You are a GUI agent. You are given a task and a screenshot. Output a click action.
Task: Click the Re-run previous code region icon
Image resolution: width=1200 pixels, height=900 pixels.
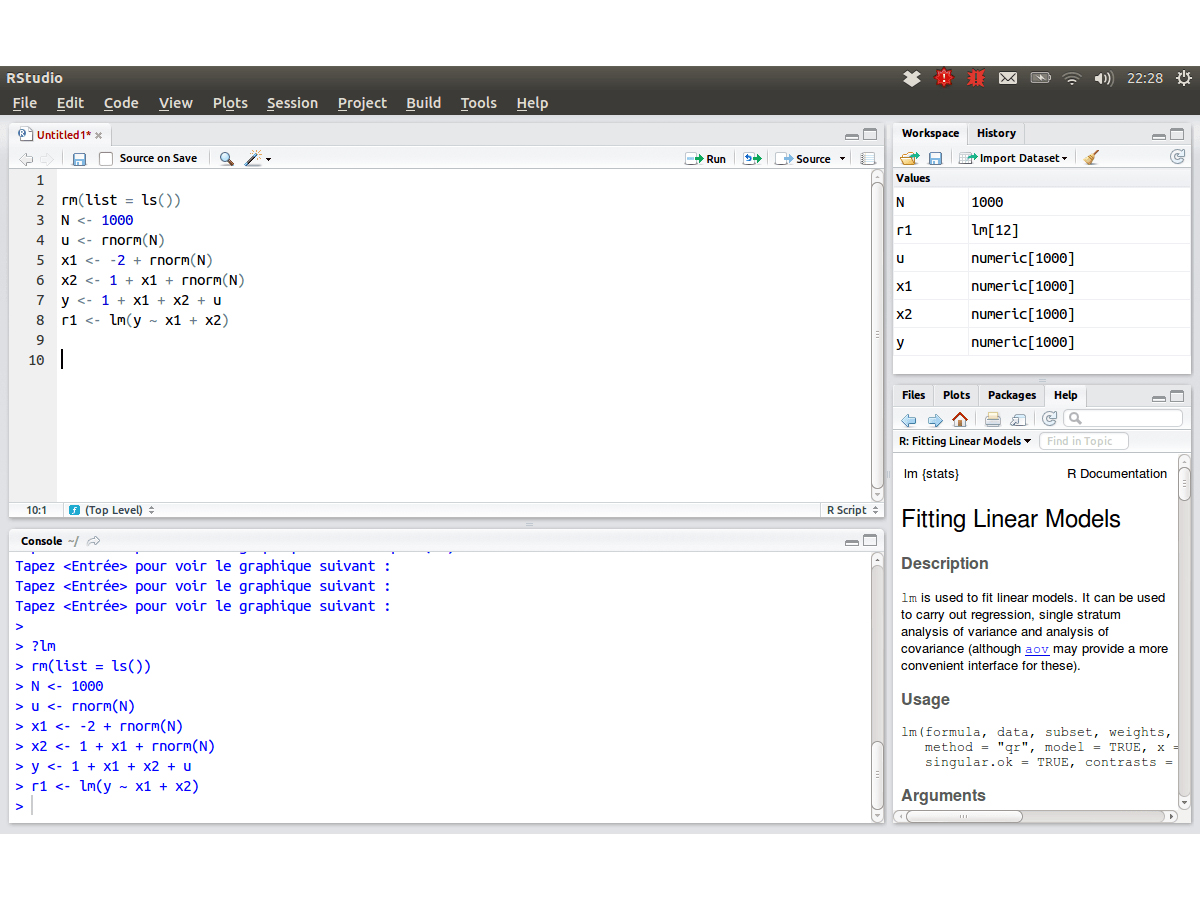click(752, 159)
